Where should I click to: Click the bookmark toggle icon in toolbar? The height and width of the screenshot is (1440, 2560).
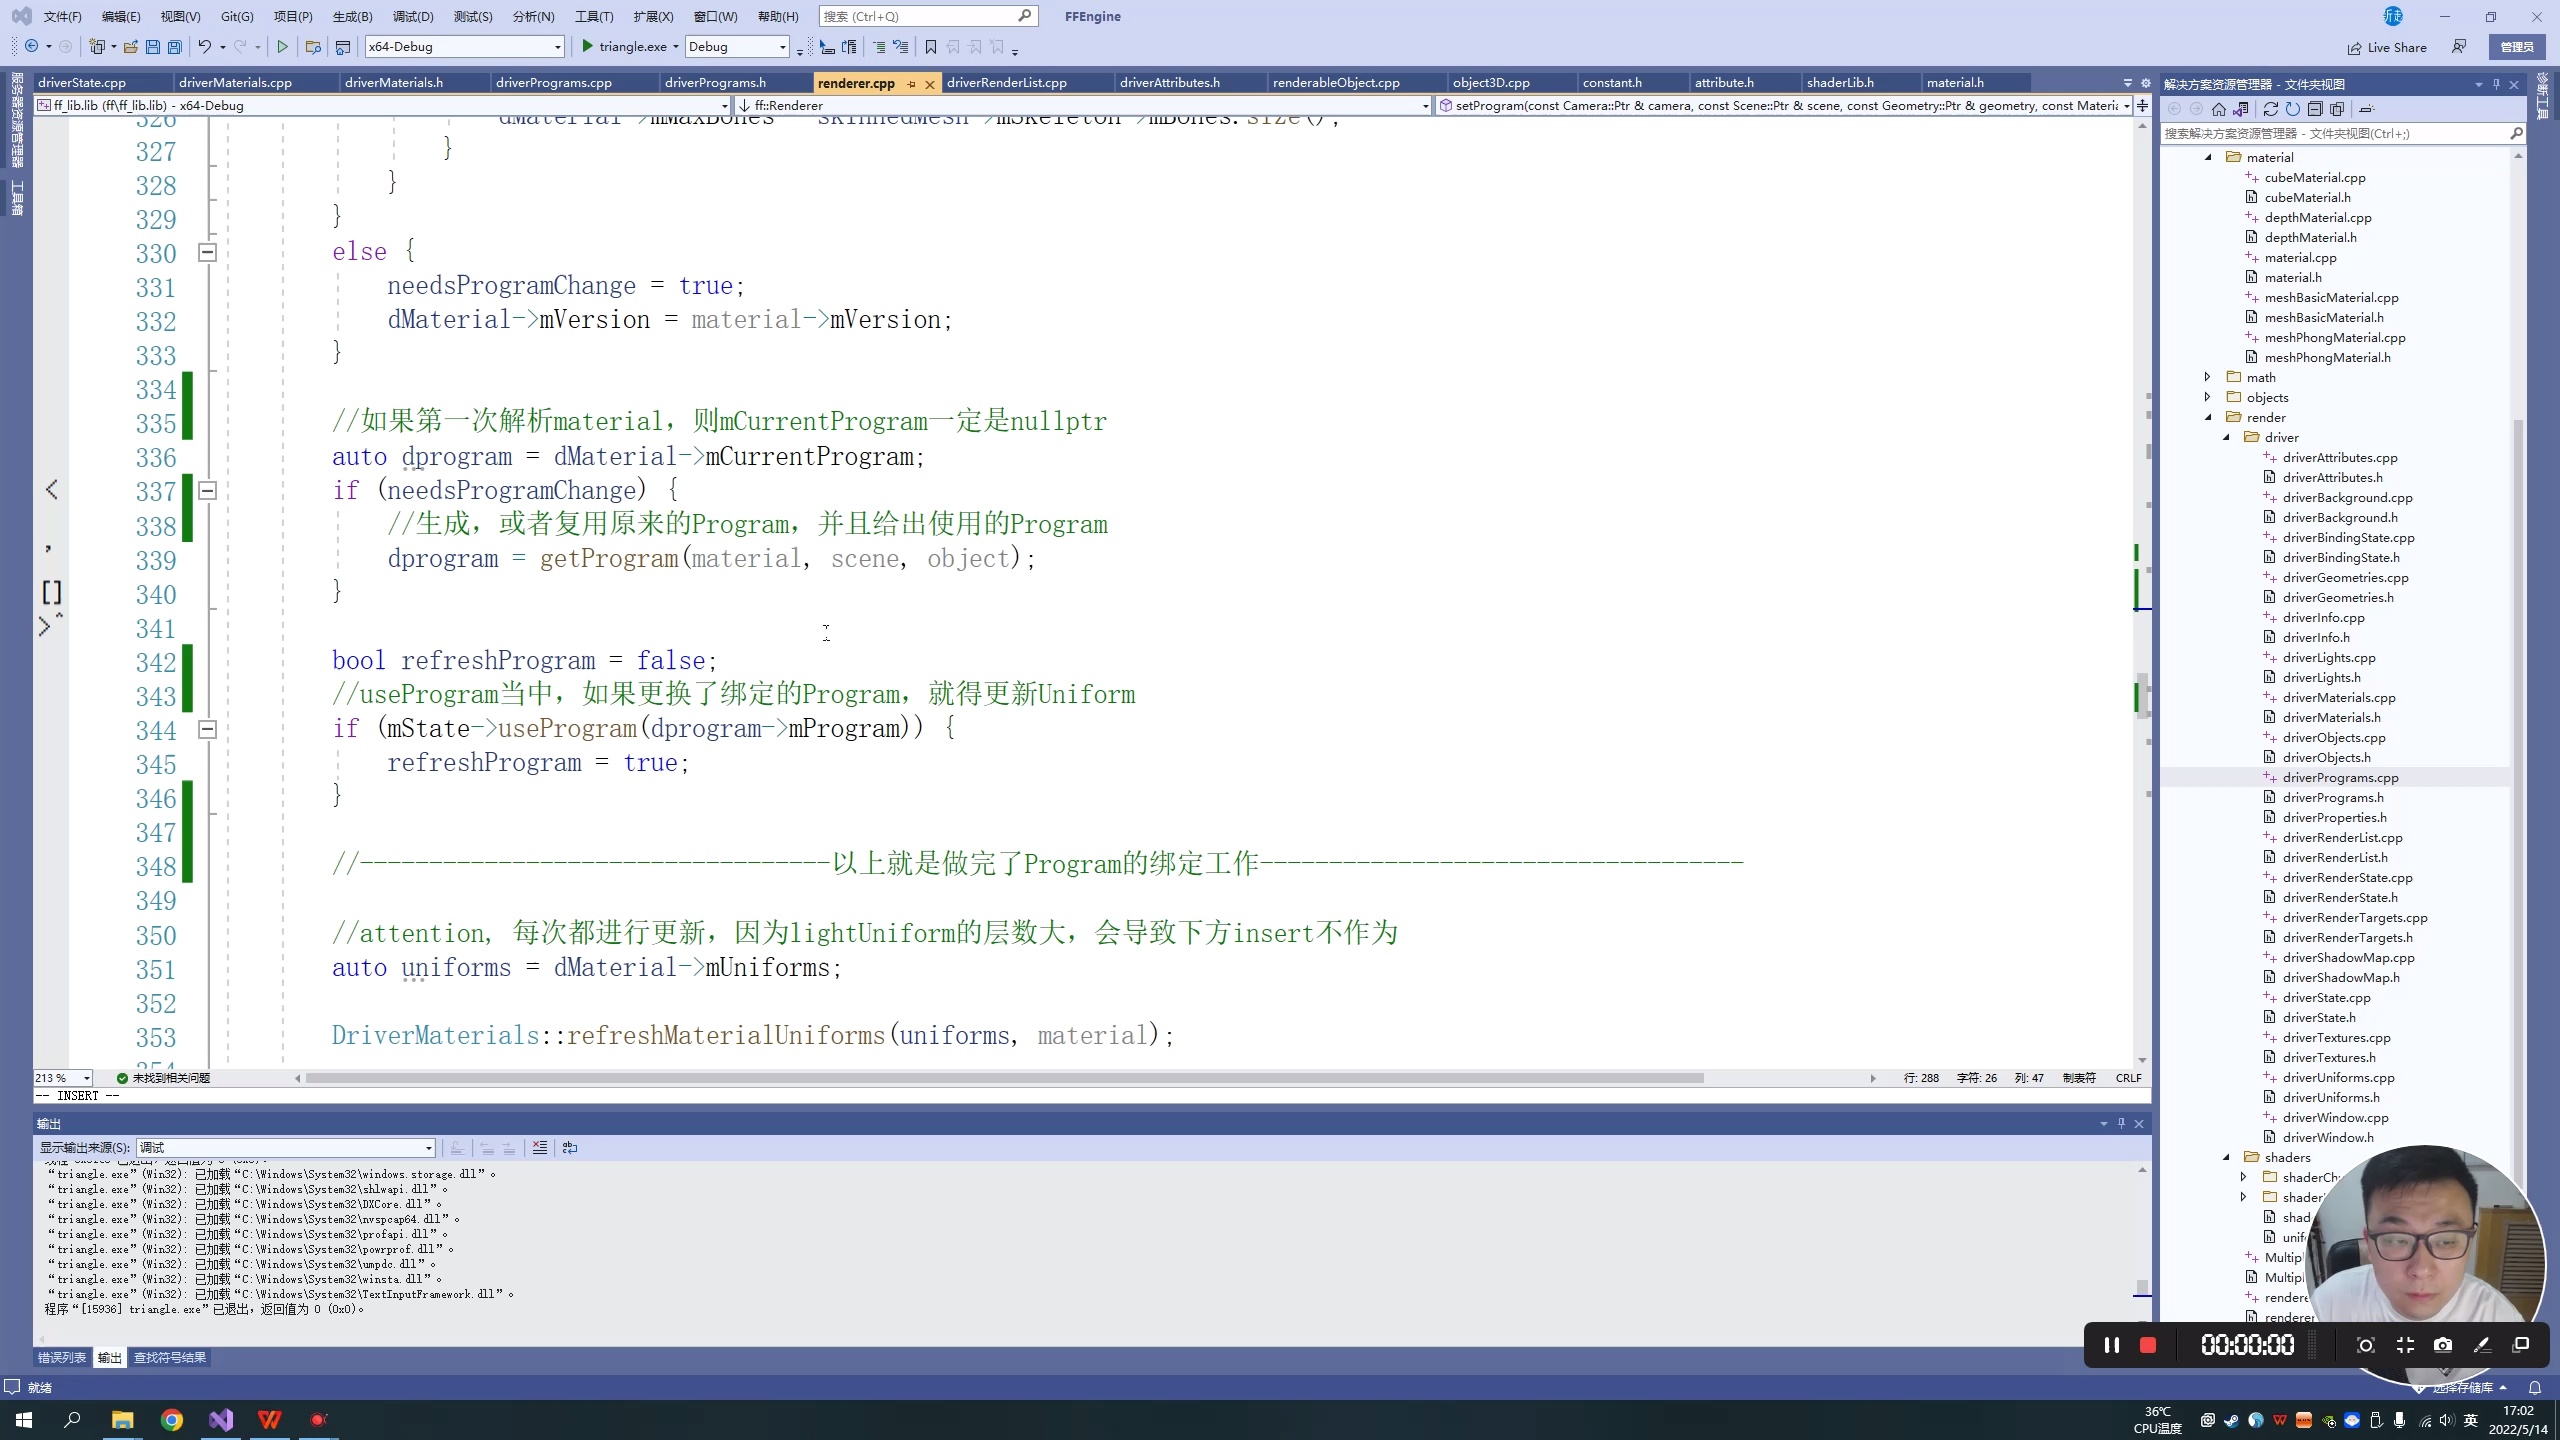tap(930, 47)
